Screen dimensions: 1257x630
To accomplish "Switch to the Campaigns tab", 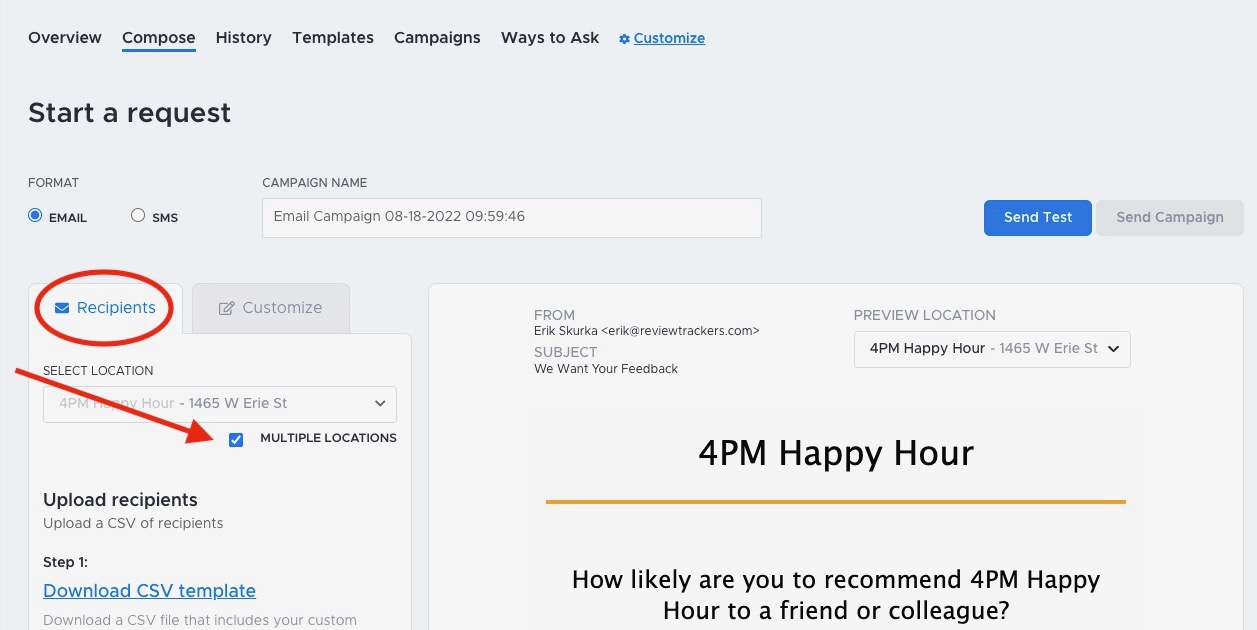I will (x=437, y=38).
